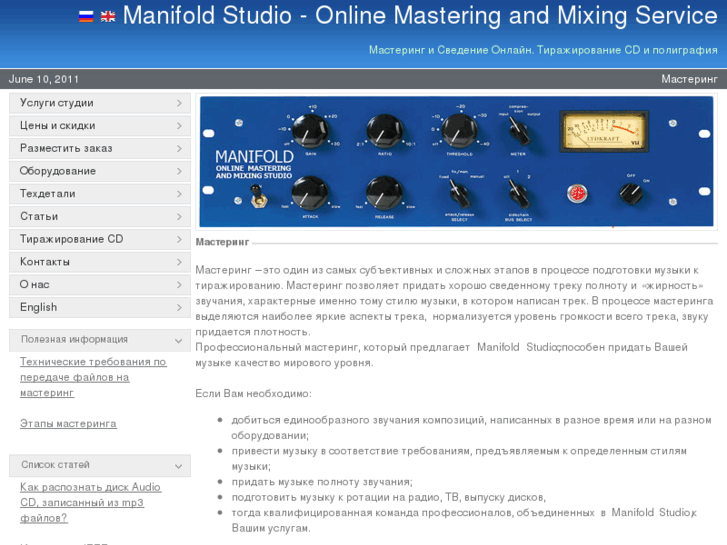The width and height of the screenshot is (727, 545).
Task: Click the attack/release SELECT switch
Action: tap(459, 194)
